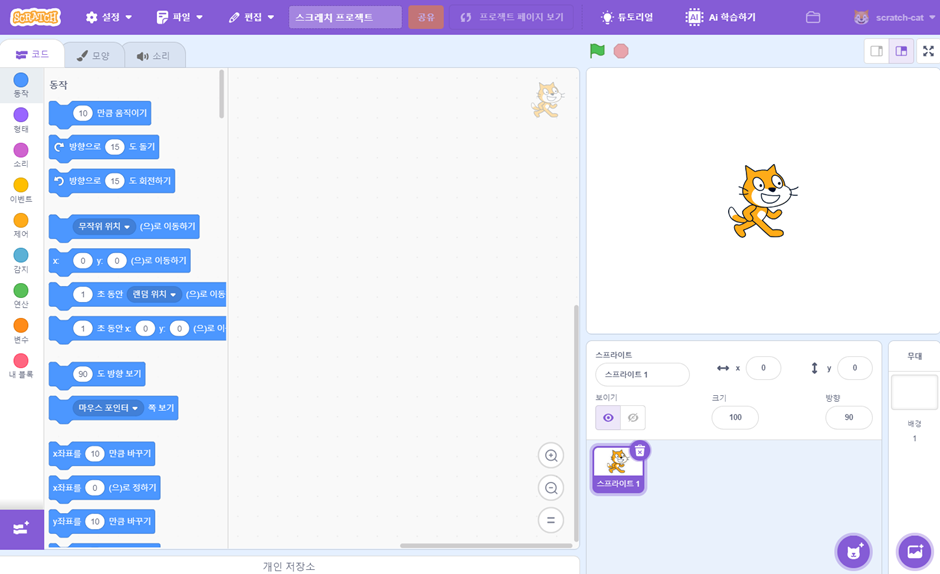Hide the sprite with crossed-eye icon
Viewport: 940px width, 574px height.
pos(633,417)
